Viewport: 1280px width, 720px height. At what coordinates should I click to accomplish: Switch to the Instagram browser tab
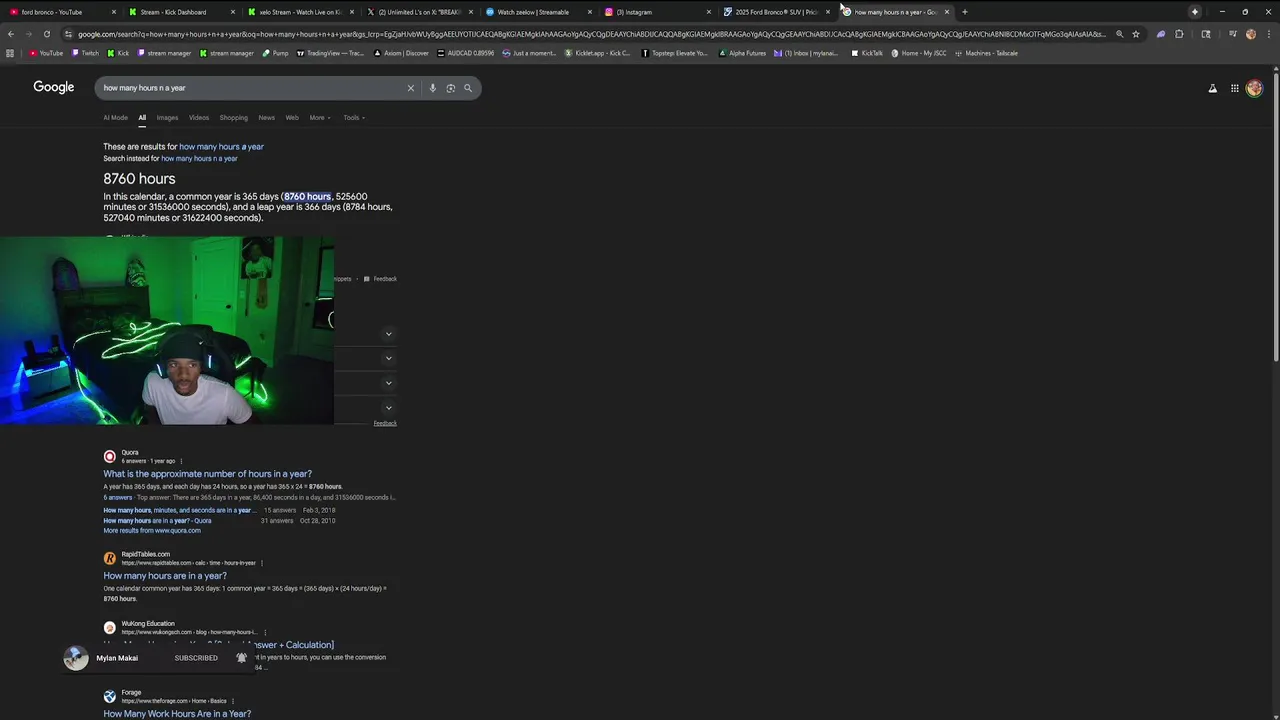(x=658, y=12)
